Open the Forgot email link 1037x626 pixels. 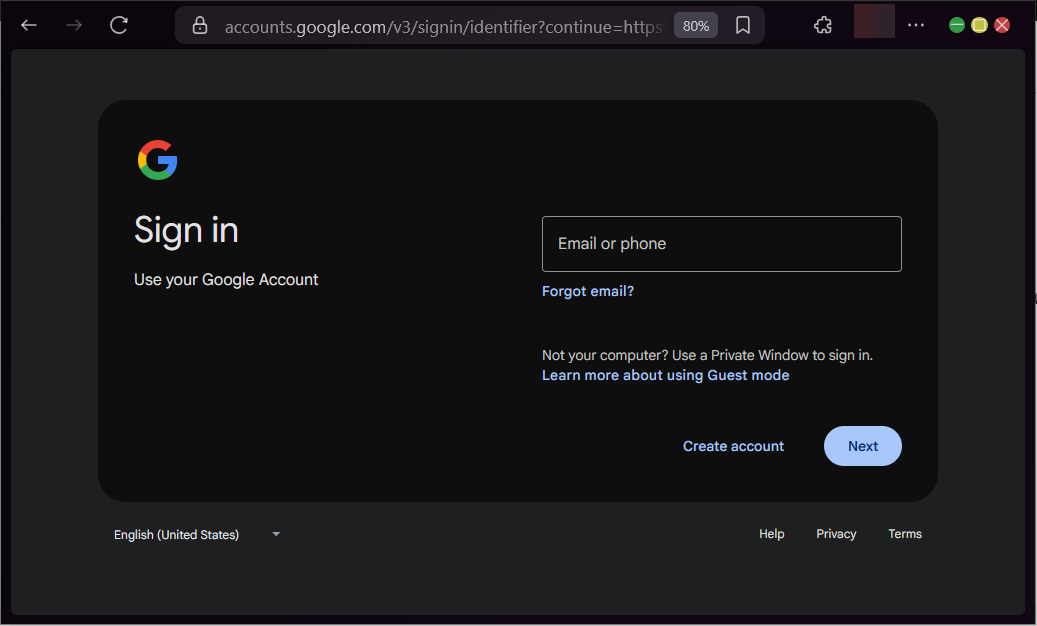point(587,291)
